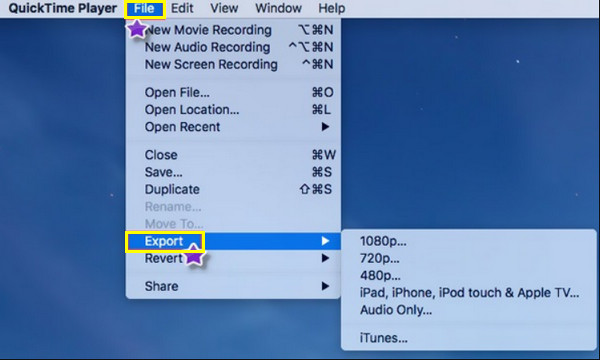Click the File menu in menu bar
The height and width of the screenshot is (360, 600).
point(144,8)
